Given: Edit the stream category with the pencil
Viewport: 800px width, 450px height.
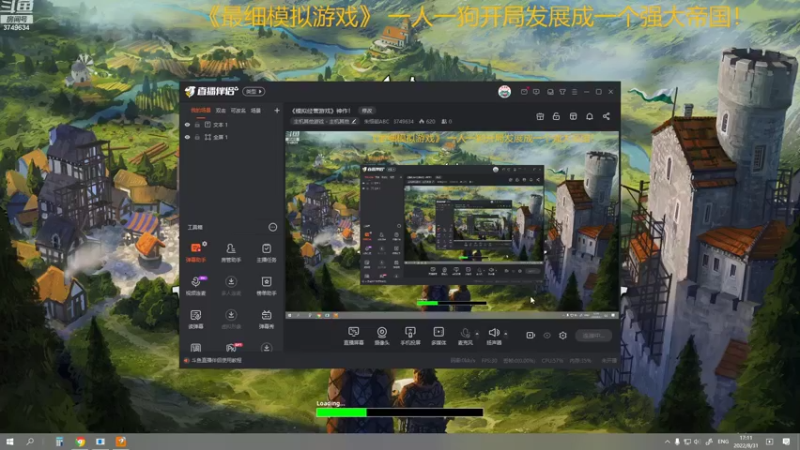Looking at the screenshot, I should tap(354, 121).
